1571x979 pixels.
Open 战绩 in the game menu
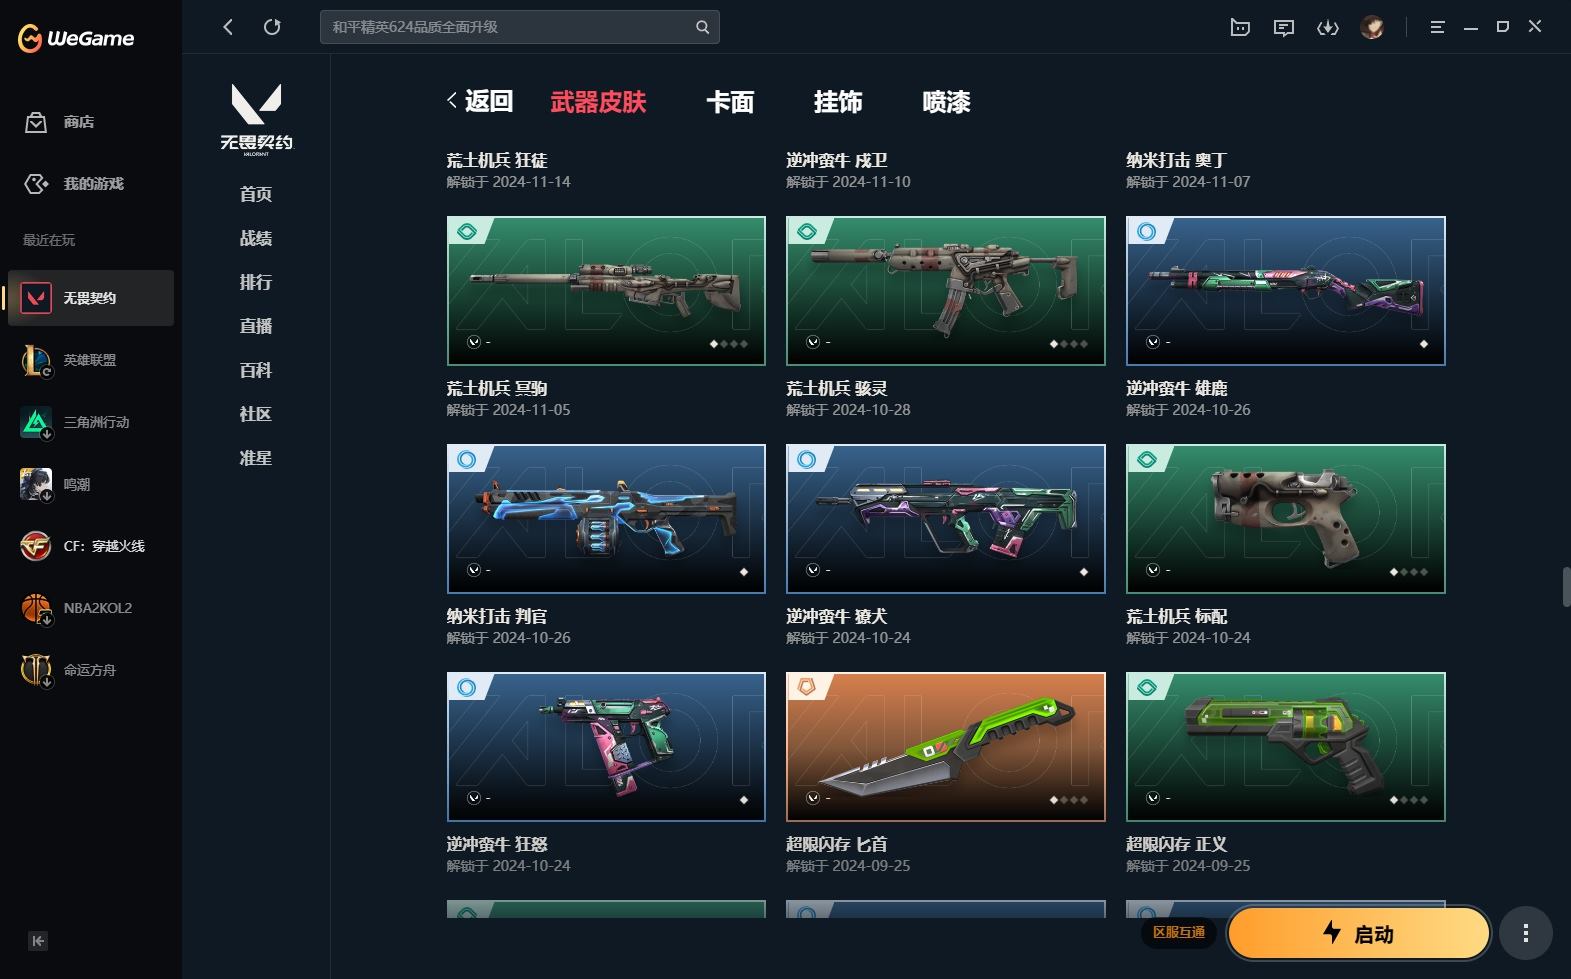(x=256, y=238)
